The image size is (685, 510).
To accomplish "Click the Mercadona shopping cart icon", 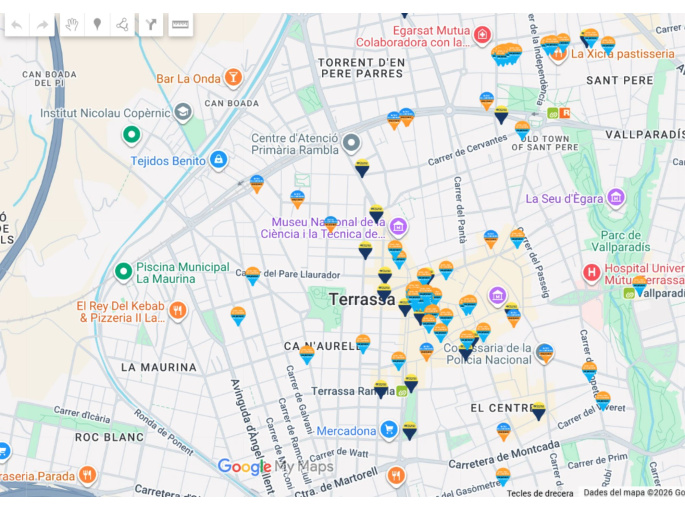I will 389,430.
